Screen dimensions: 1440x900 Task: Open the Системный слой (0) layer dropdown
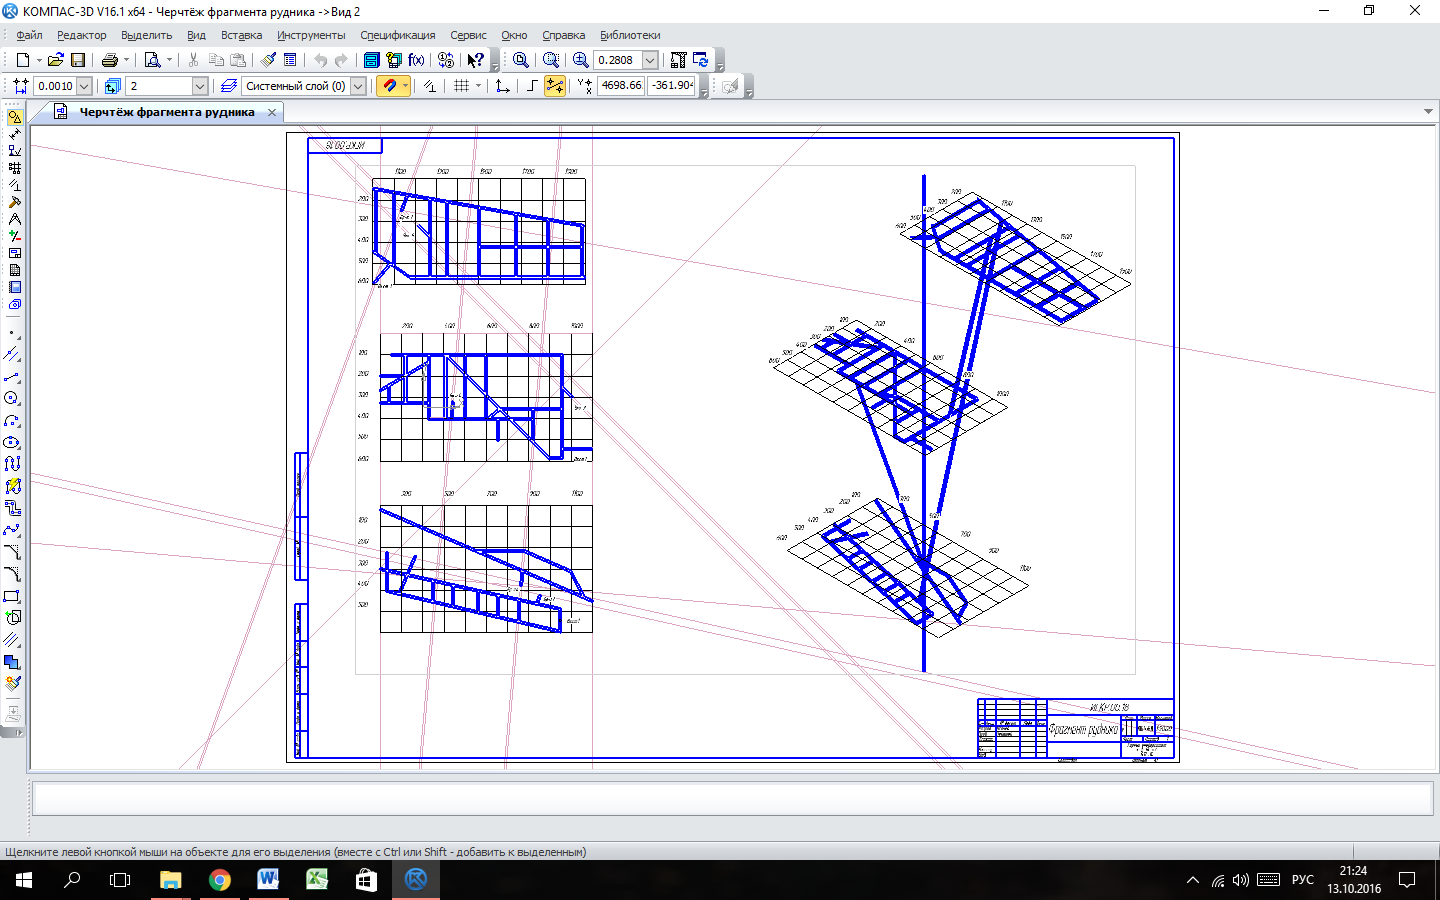point(358,86)
